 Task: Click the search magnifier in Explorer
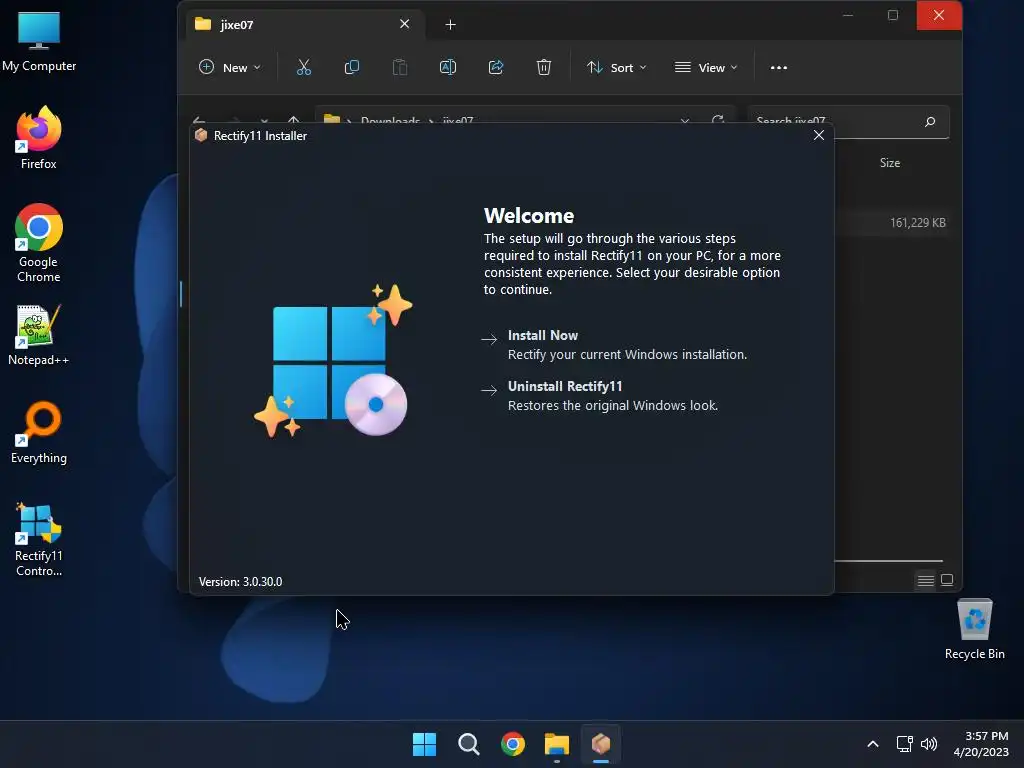pos(930,121)
